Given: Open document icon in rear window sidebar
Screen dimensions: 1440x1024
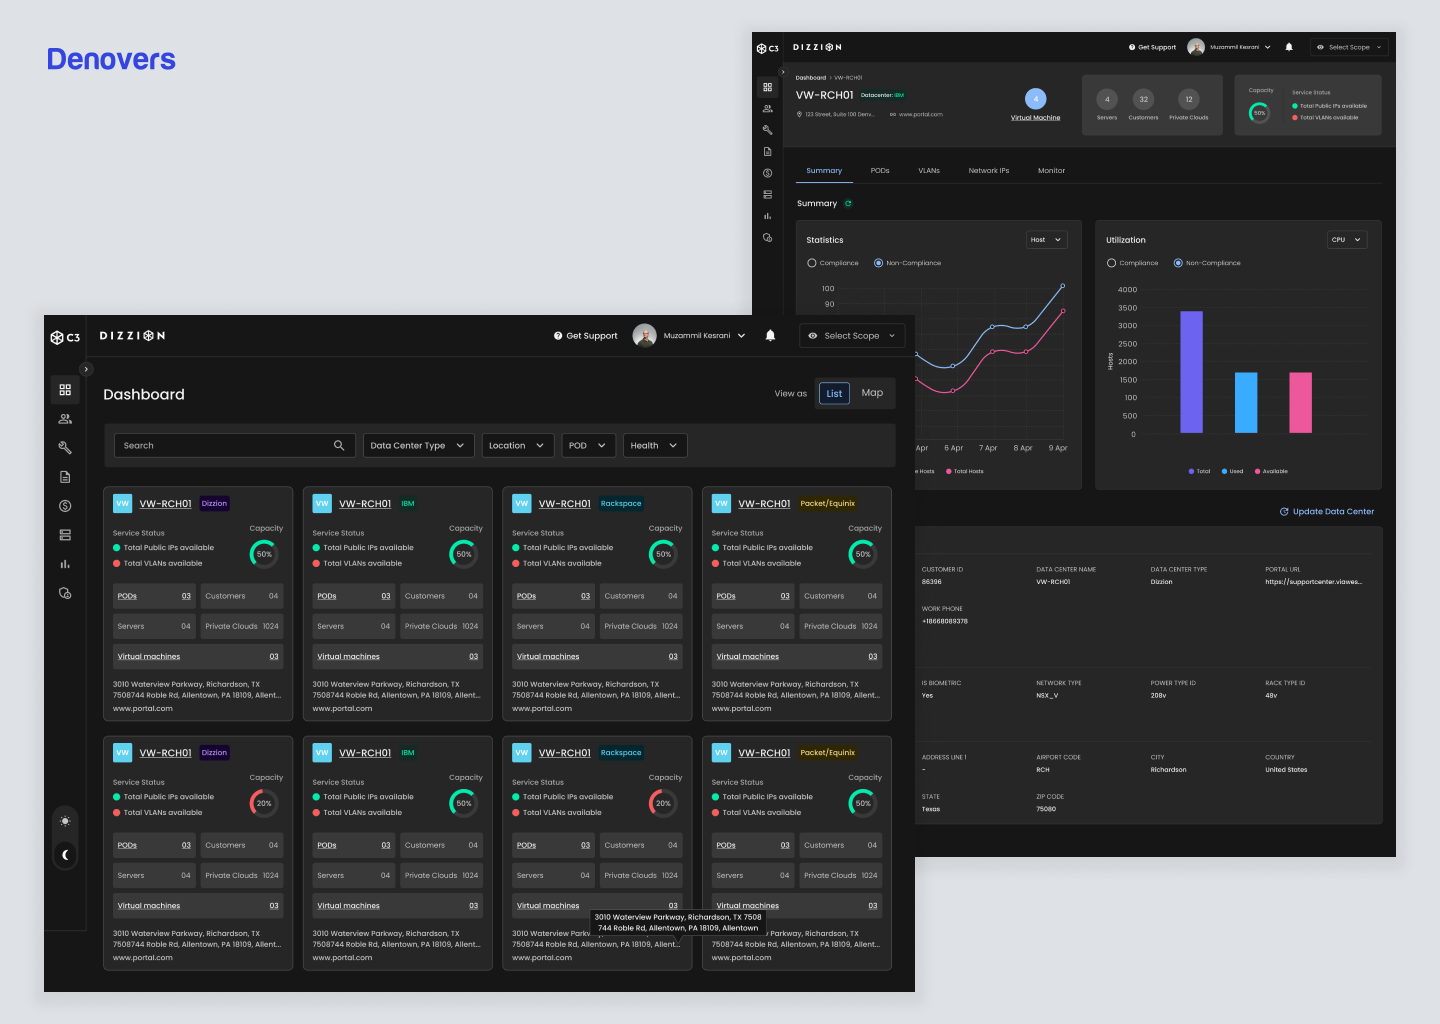Looking at the screenshot, I should (x=767, y=152).
